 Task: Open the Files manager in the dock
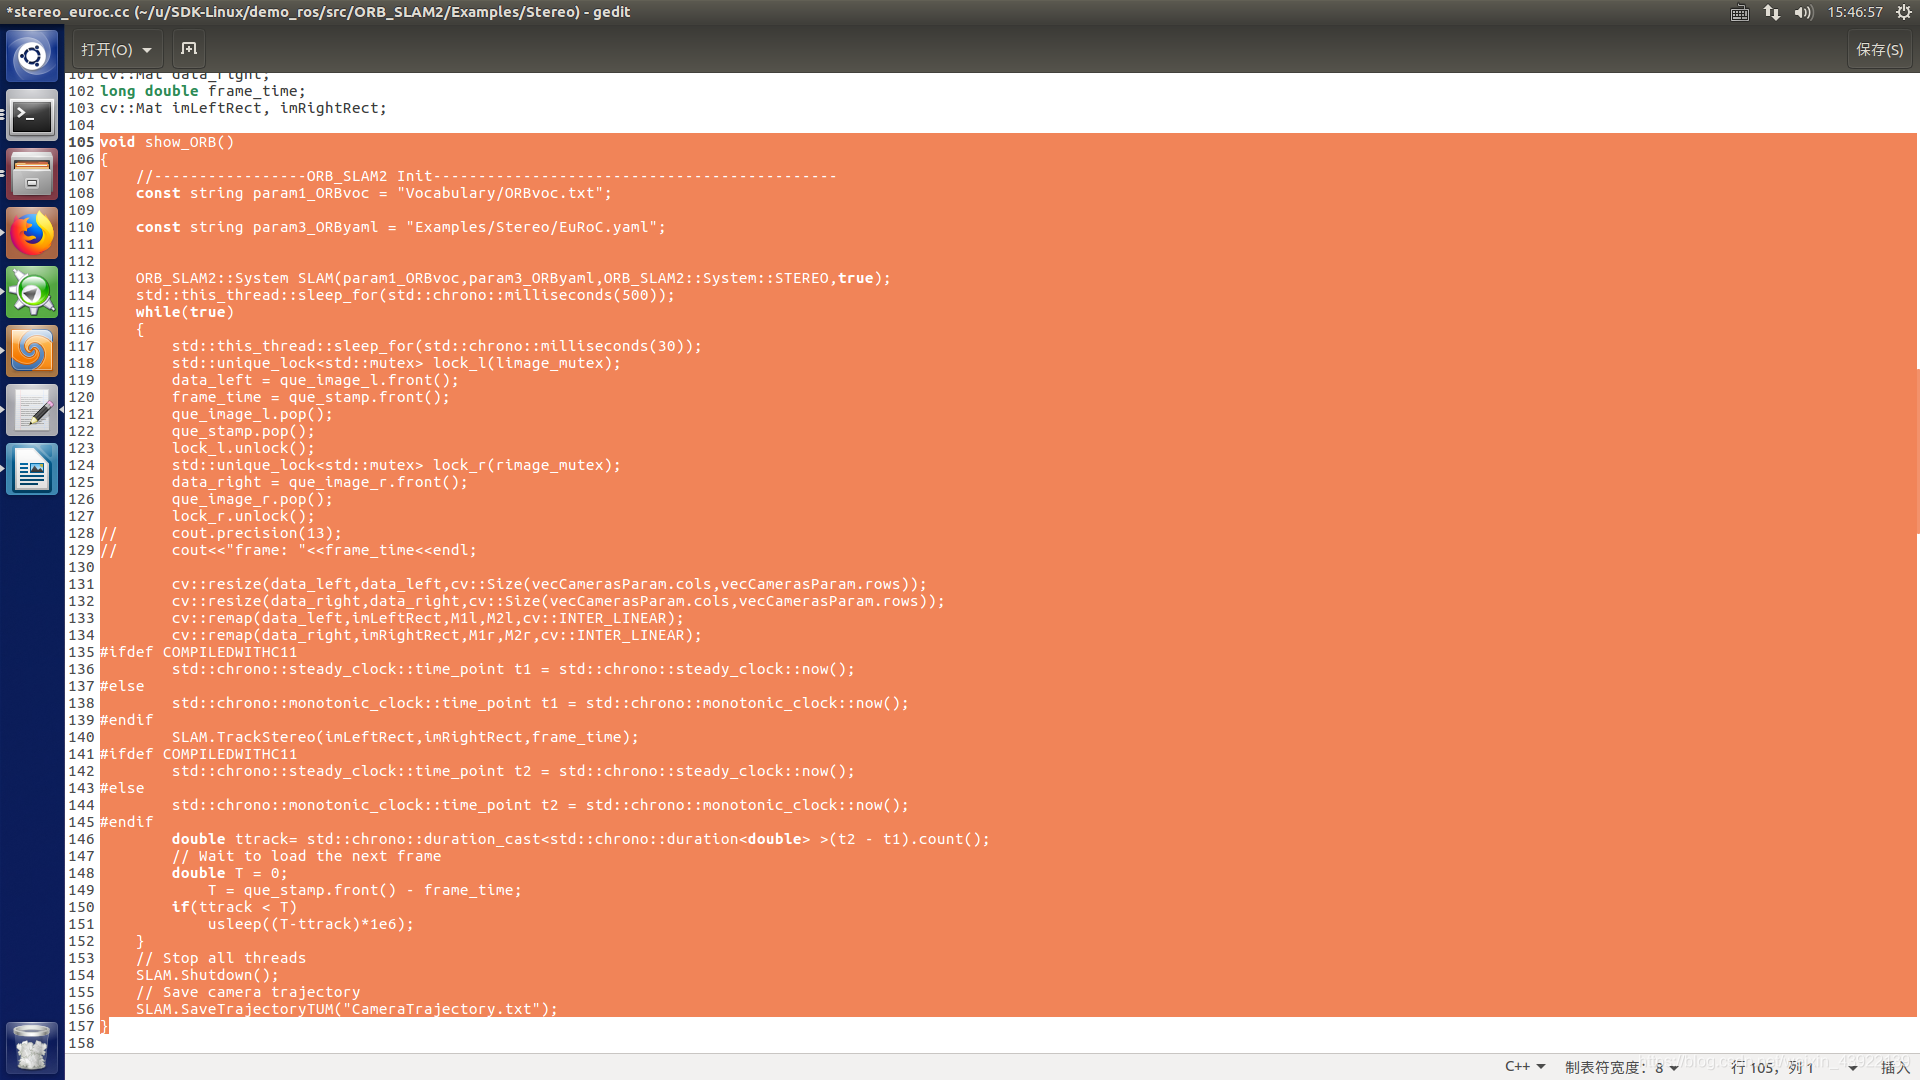point(32,175)
